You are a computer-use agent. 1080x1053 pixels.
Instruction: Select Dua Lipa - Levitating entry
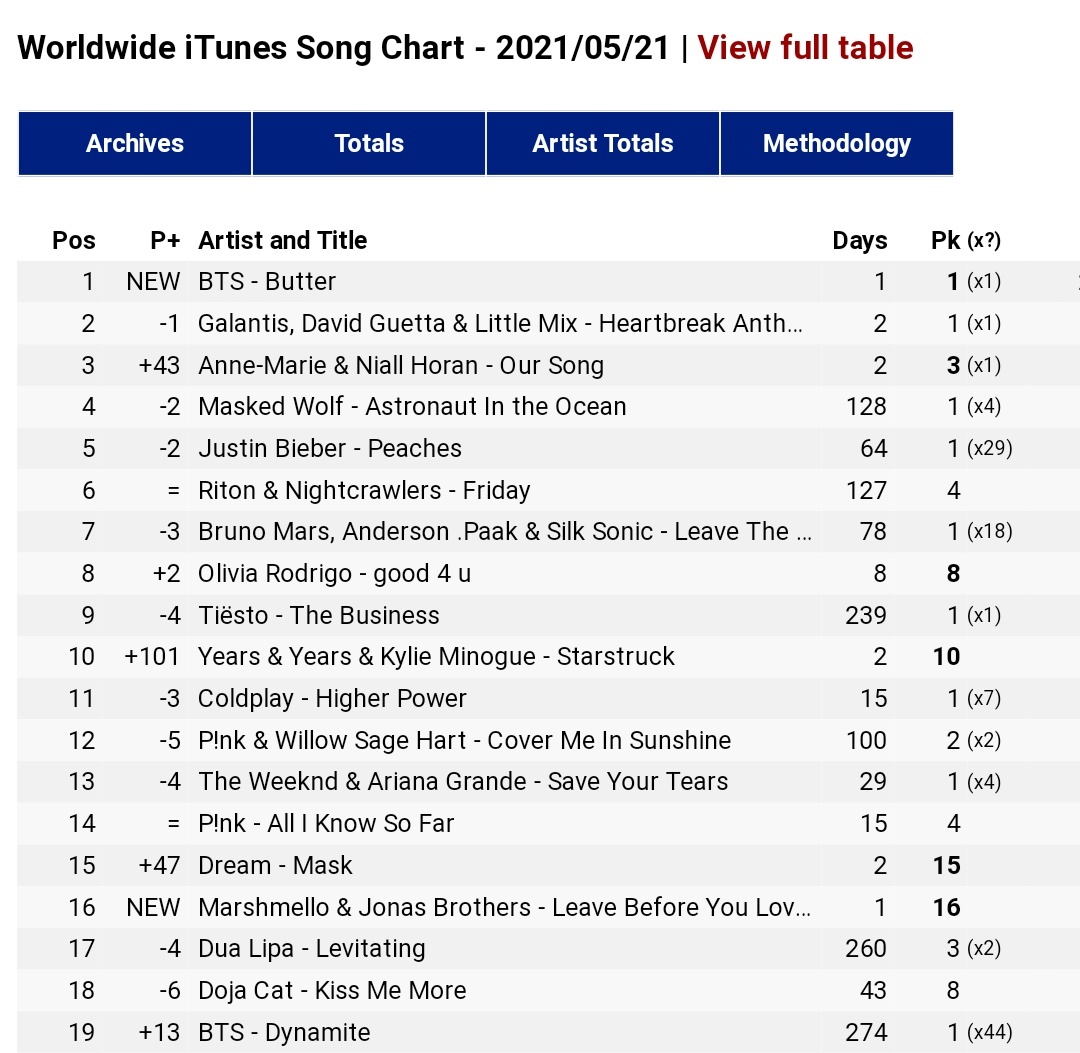point(312,949)
